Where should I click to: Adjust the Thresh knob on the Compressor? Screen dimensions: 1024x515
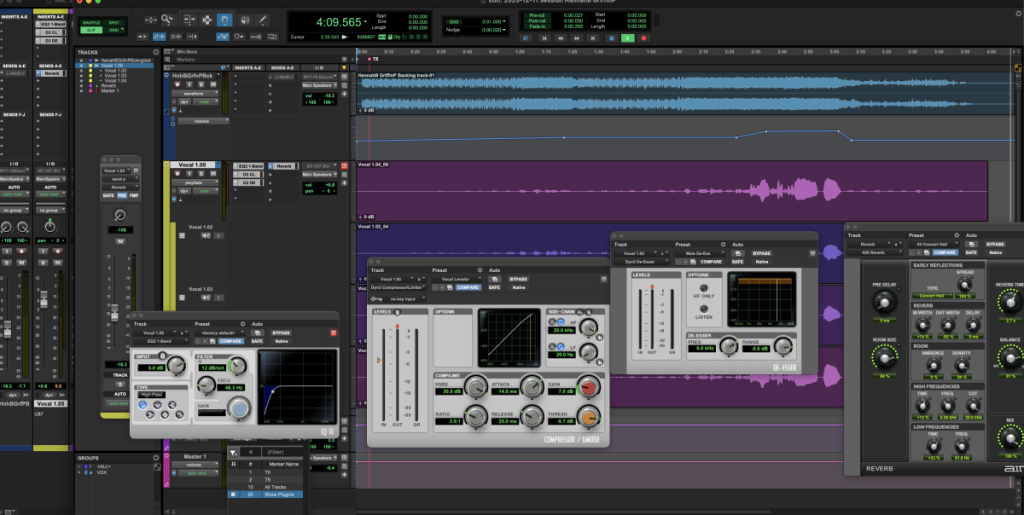pos(591,418)
